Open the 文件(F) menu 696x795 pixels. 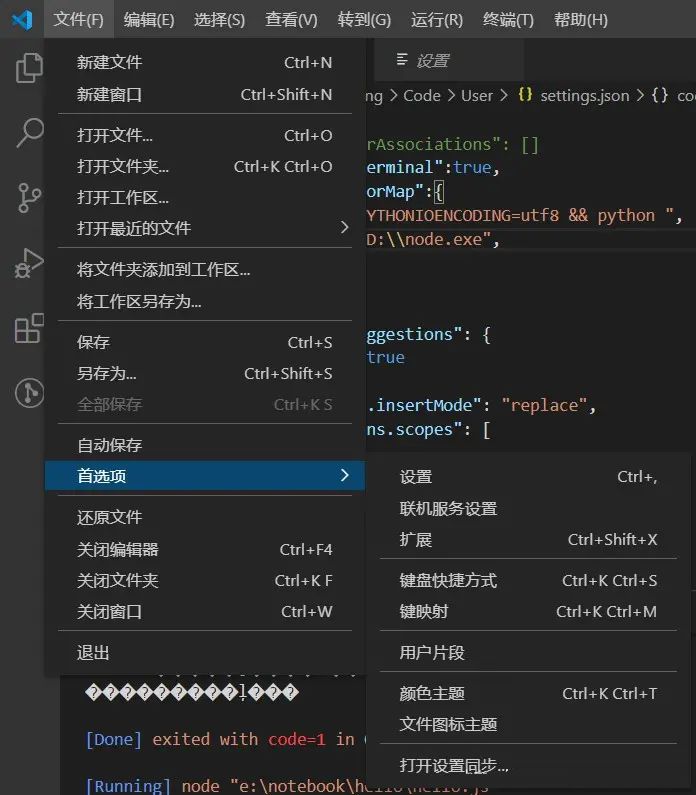[x=79, y=20]
